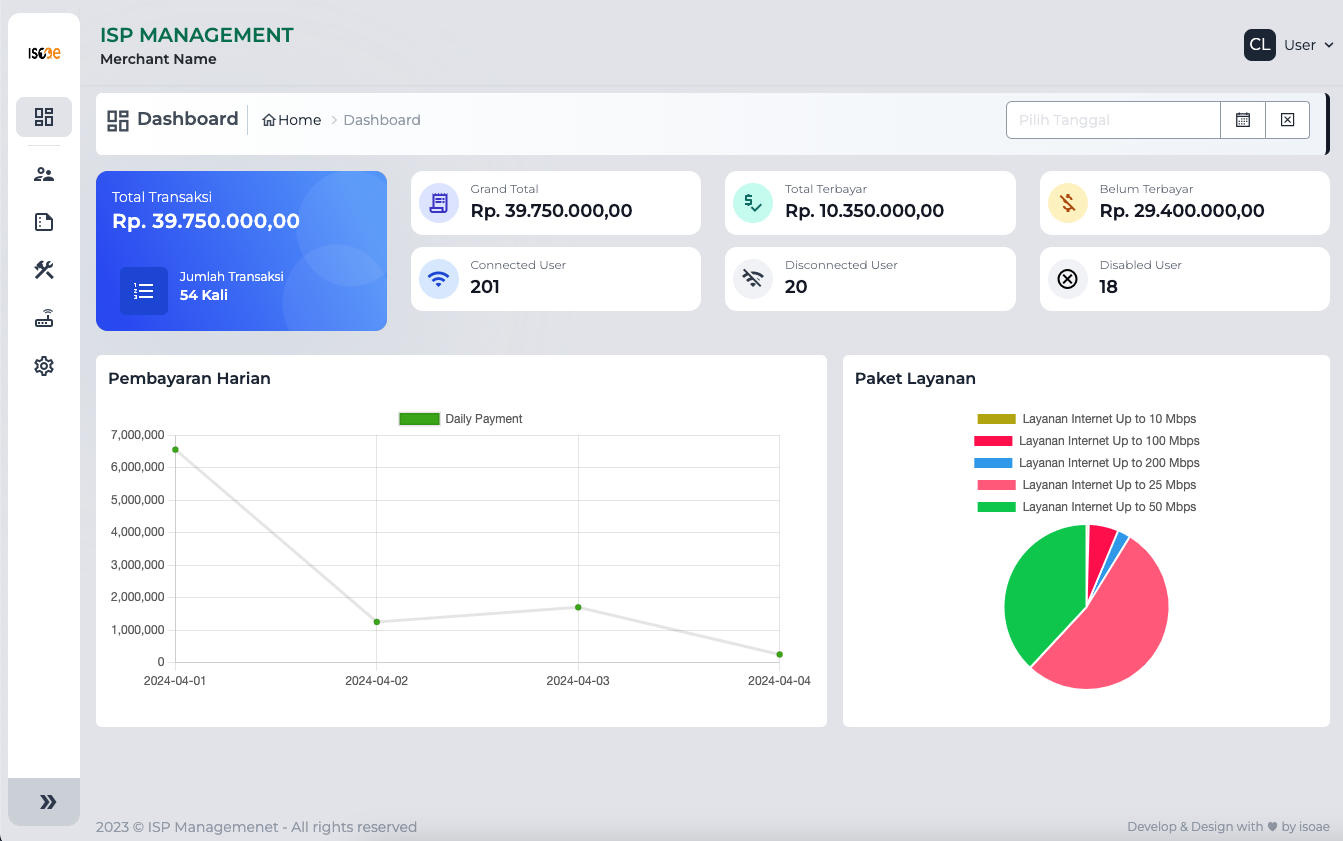1343x841 pixels.
Task: Open the document/invoice icon in sidebar
Action: (44, 222)
